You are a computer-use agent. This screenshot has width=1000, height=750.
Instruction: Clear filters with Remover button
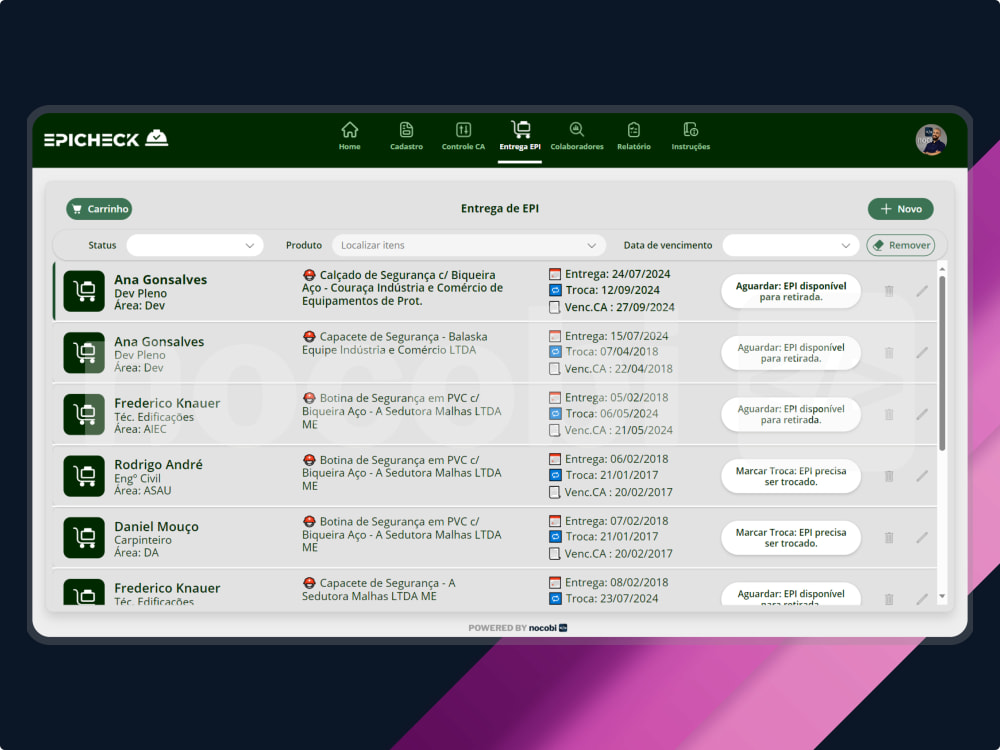click(901, 245)
